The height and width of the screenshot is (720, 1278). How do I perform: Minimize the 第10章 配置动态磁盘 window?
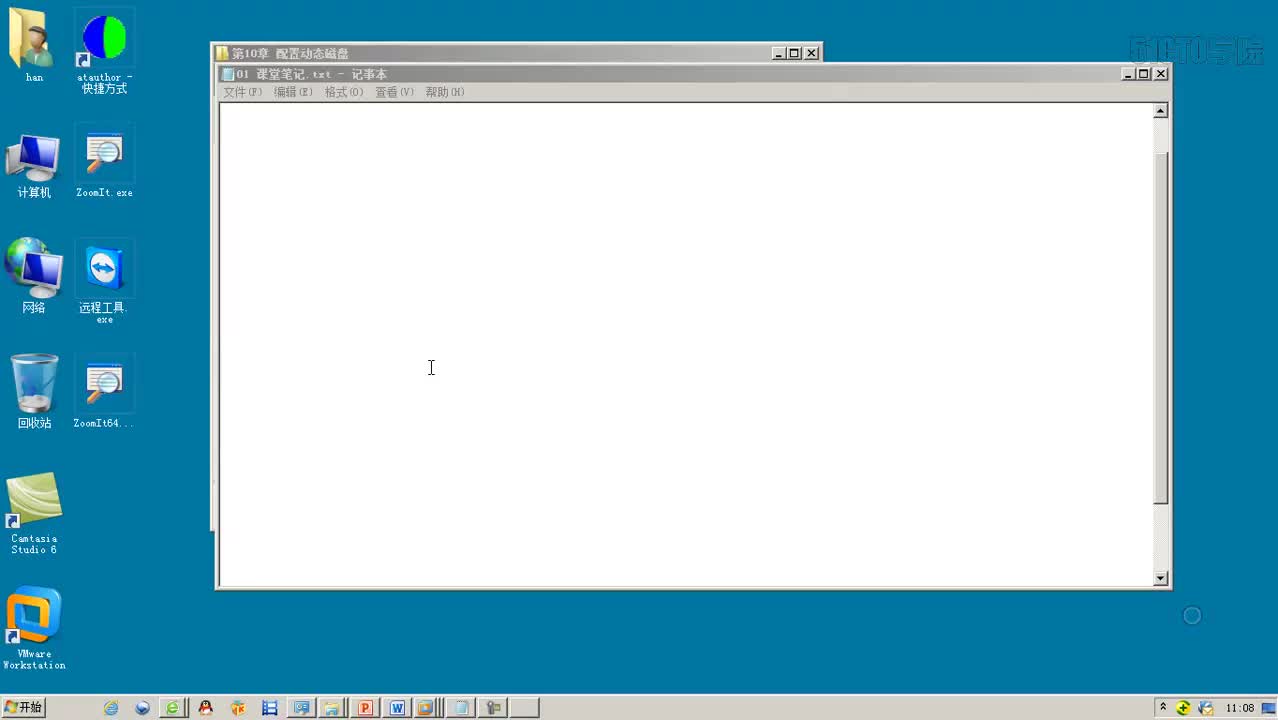point(779,53)
